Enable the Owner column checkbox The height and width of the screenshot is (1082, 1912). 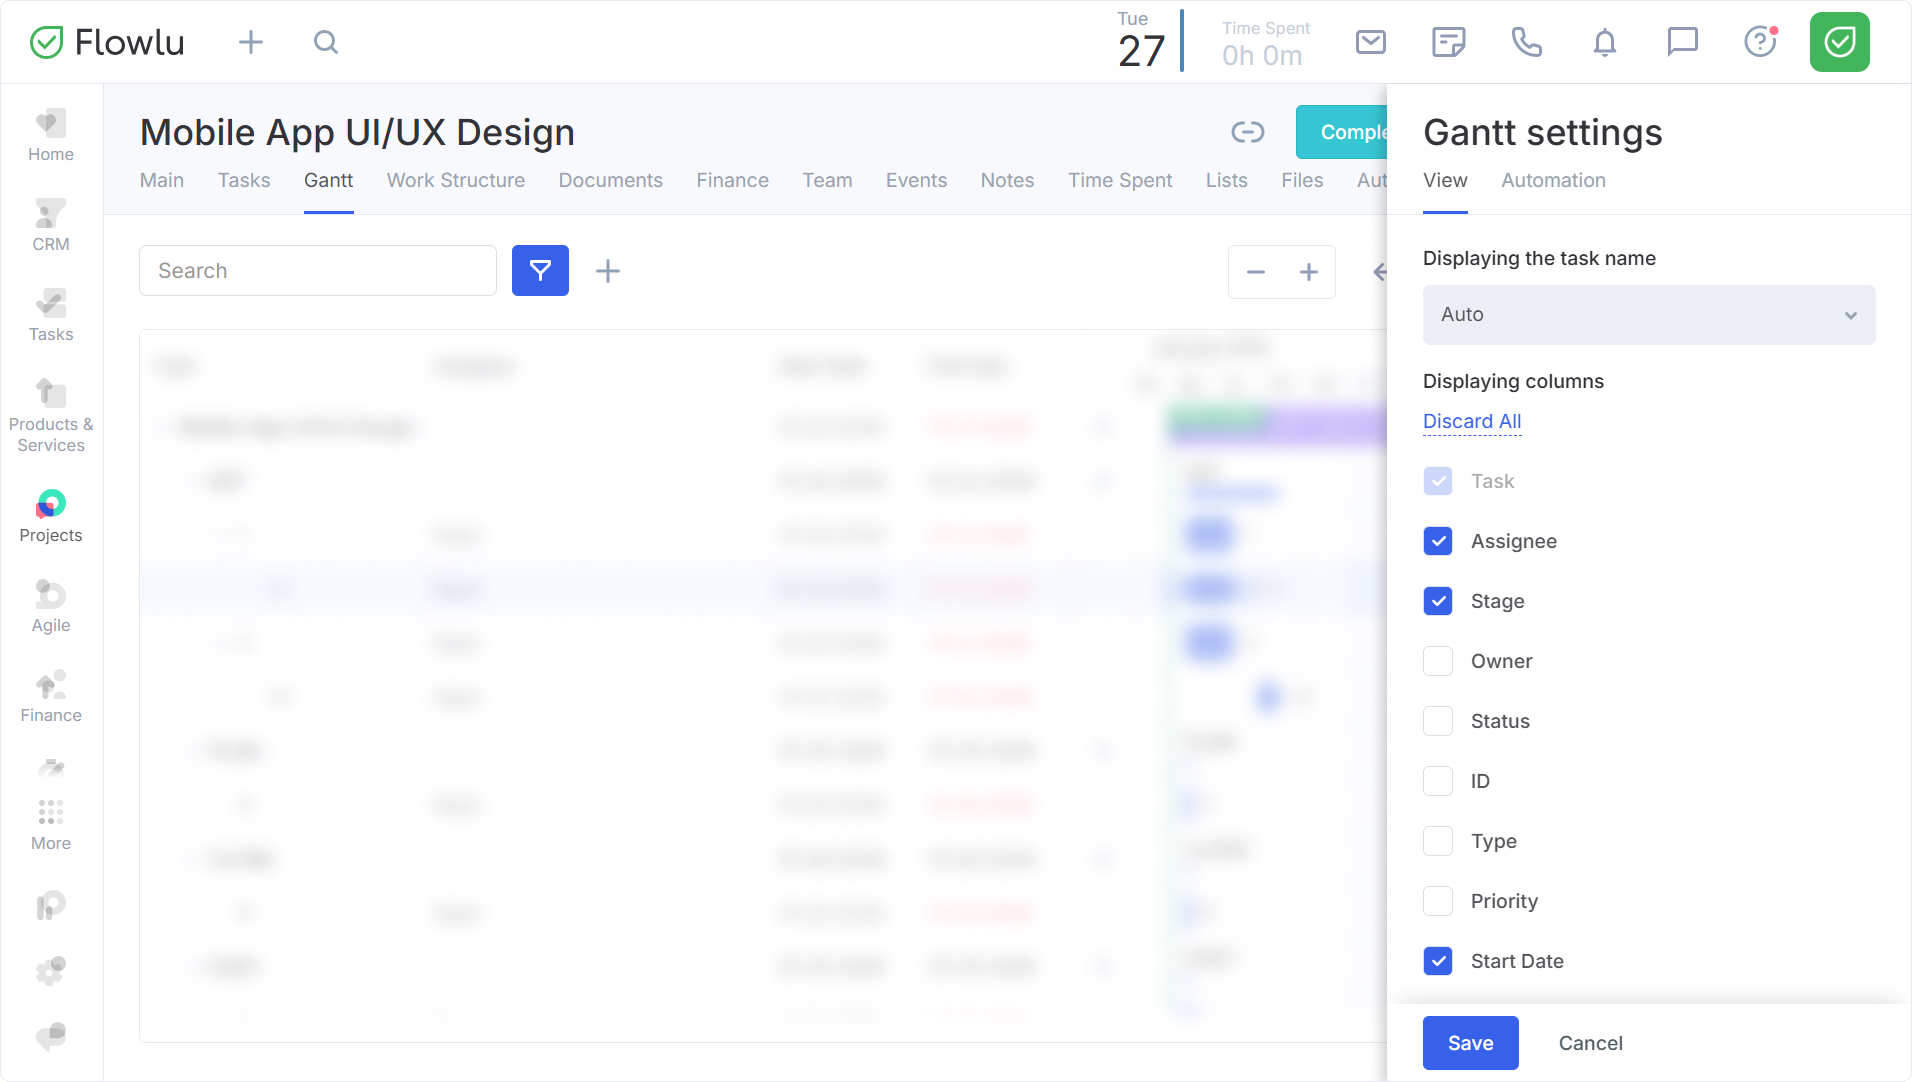(1438, 661)
